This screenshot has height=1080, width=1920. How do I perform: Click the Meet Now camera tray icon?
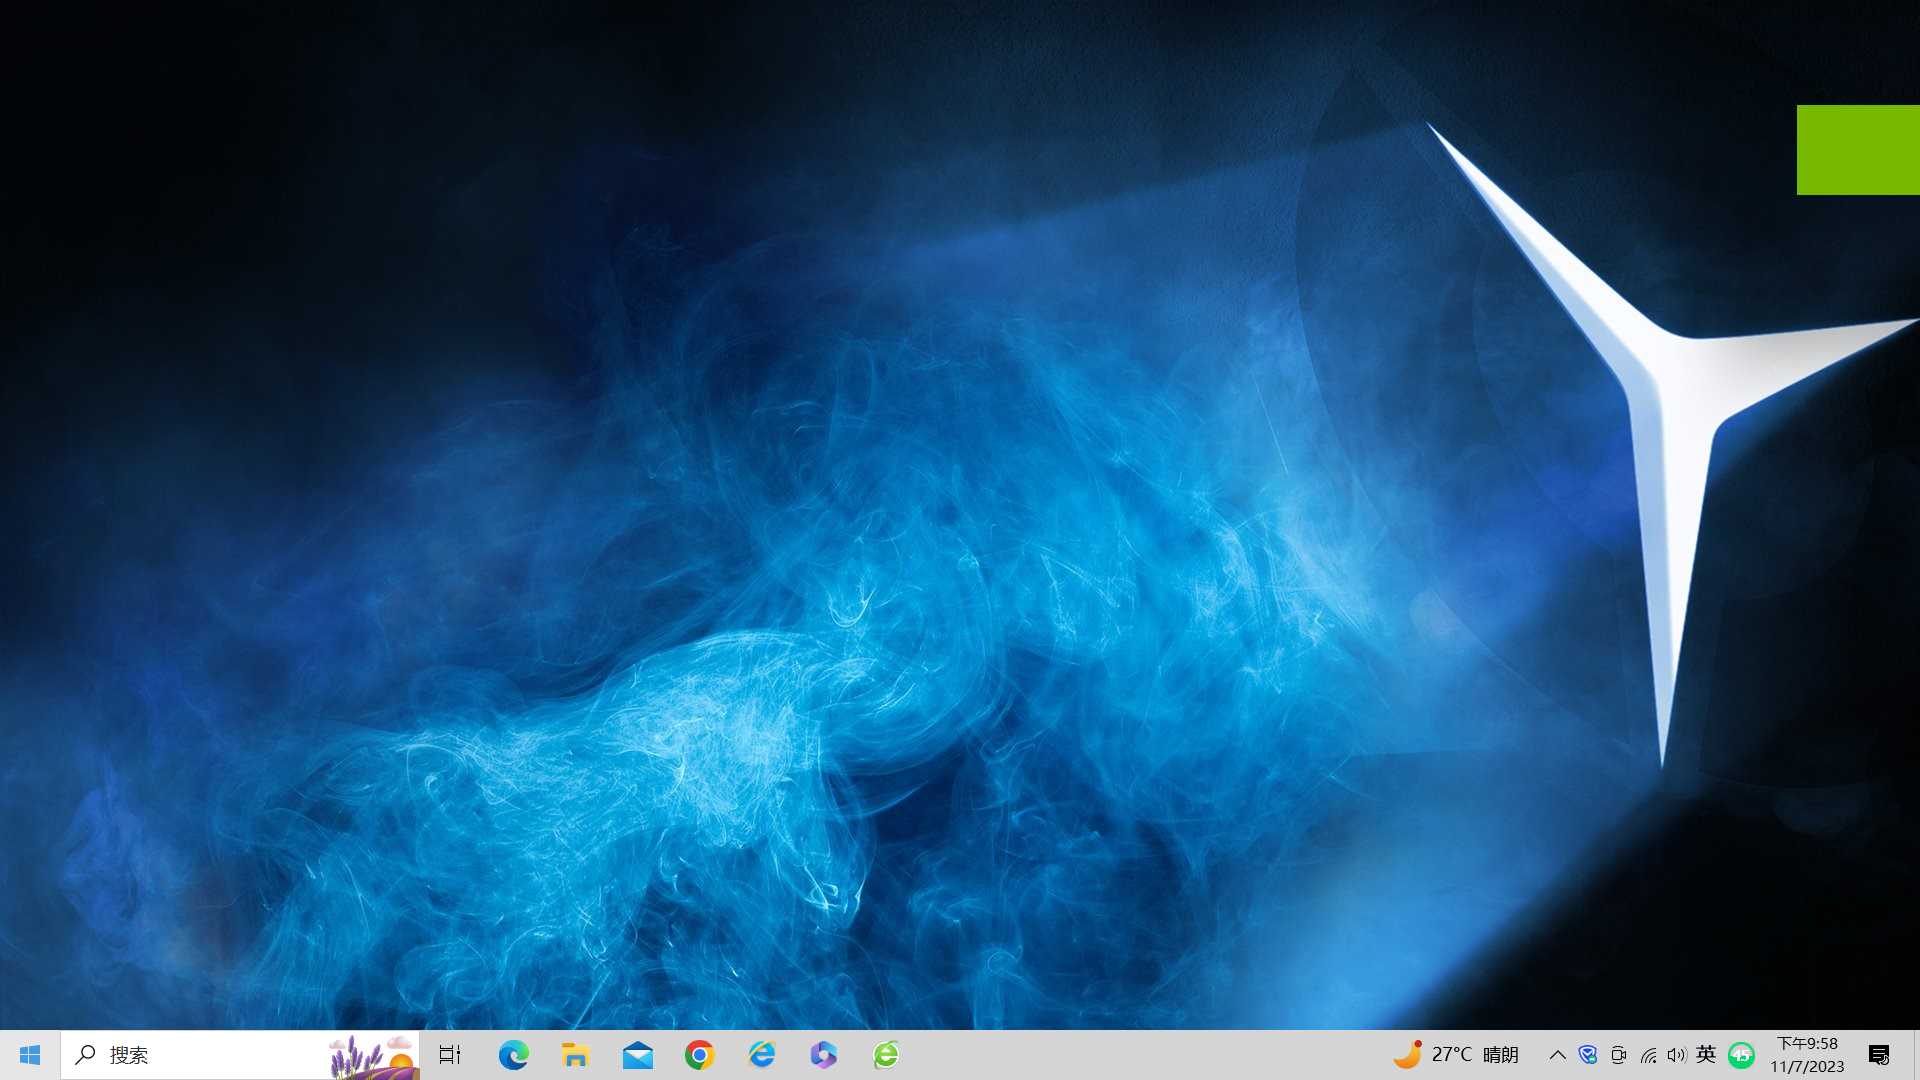coord(1618,1055)
